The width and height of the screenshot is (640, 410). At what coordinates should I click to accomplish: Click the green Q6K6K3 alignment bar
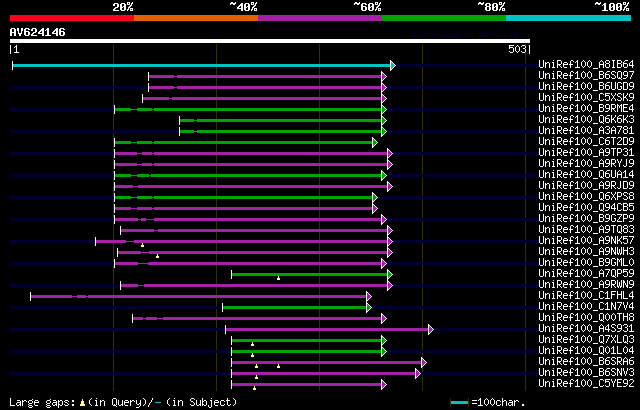coord(280,120)
